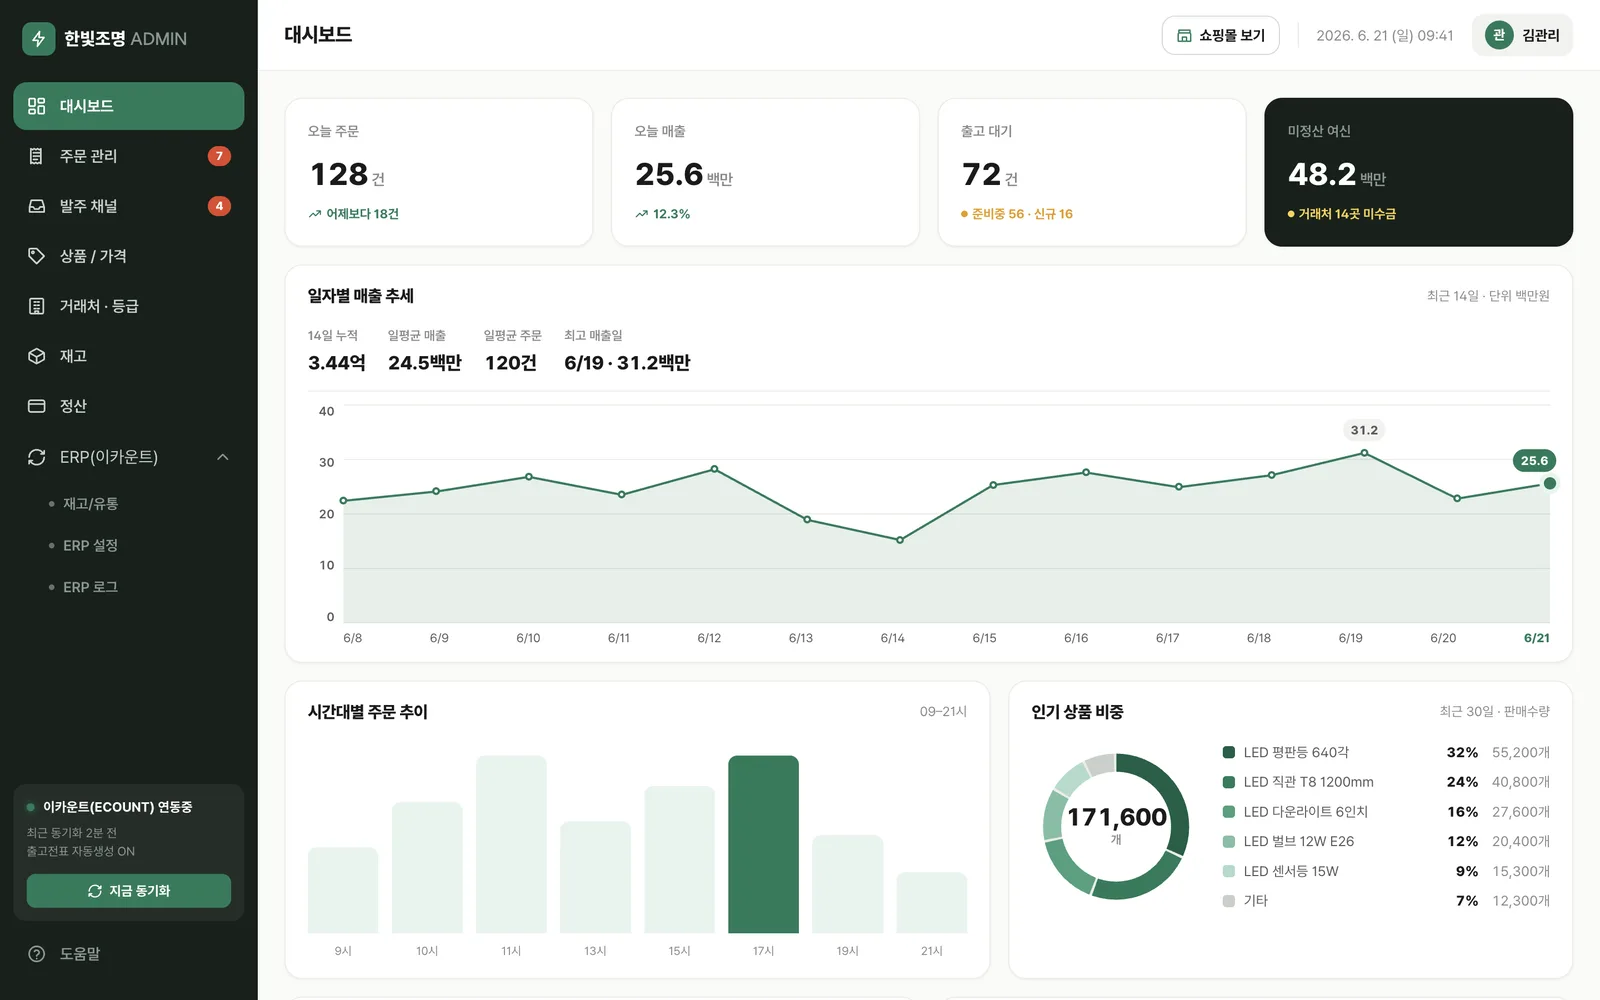Click the 거래처·등급 building icon
The height and width of the screenshot is (1000, 1600).
(37, 306)
